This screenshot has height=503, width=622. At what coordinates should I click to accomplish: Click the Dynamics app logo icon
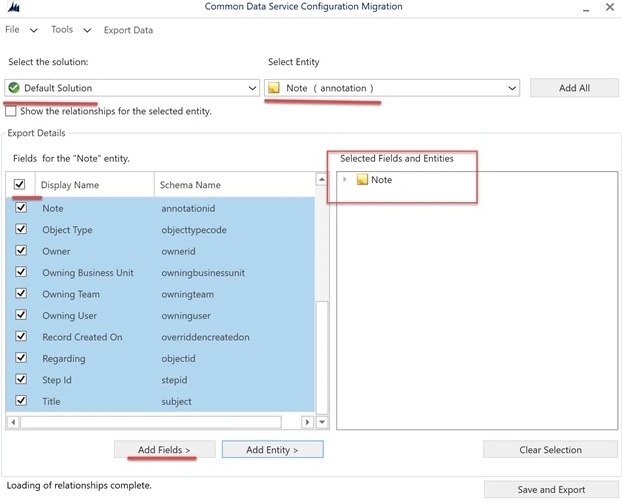click(x=13, y=7)
